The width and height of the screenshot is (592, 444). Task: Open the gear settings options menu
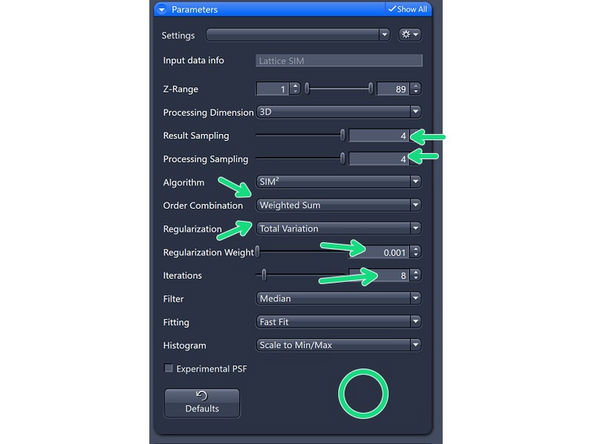tap(410, 35)
